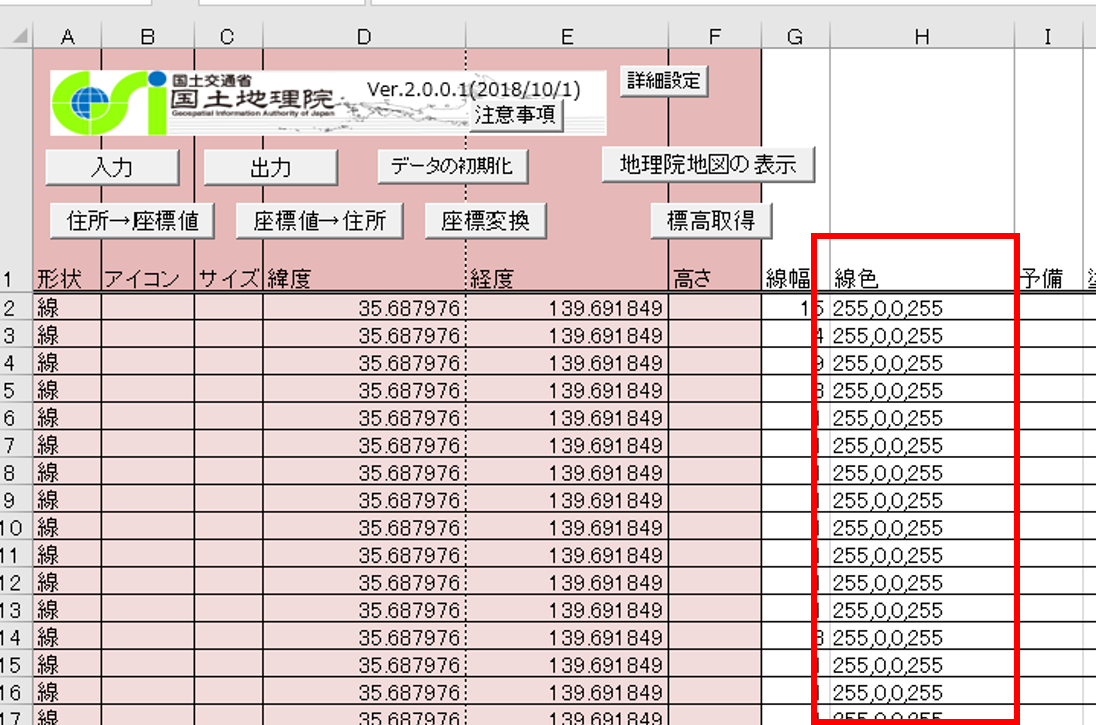
Task: Select 線 cell in row 2
Action: coord(67,307)
